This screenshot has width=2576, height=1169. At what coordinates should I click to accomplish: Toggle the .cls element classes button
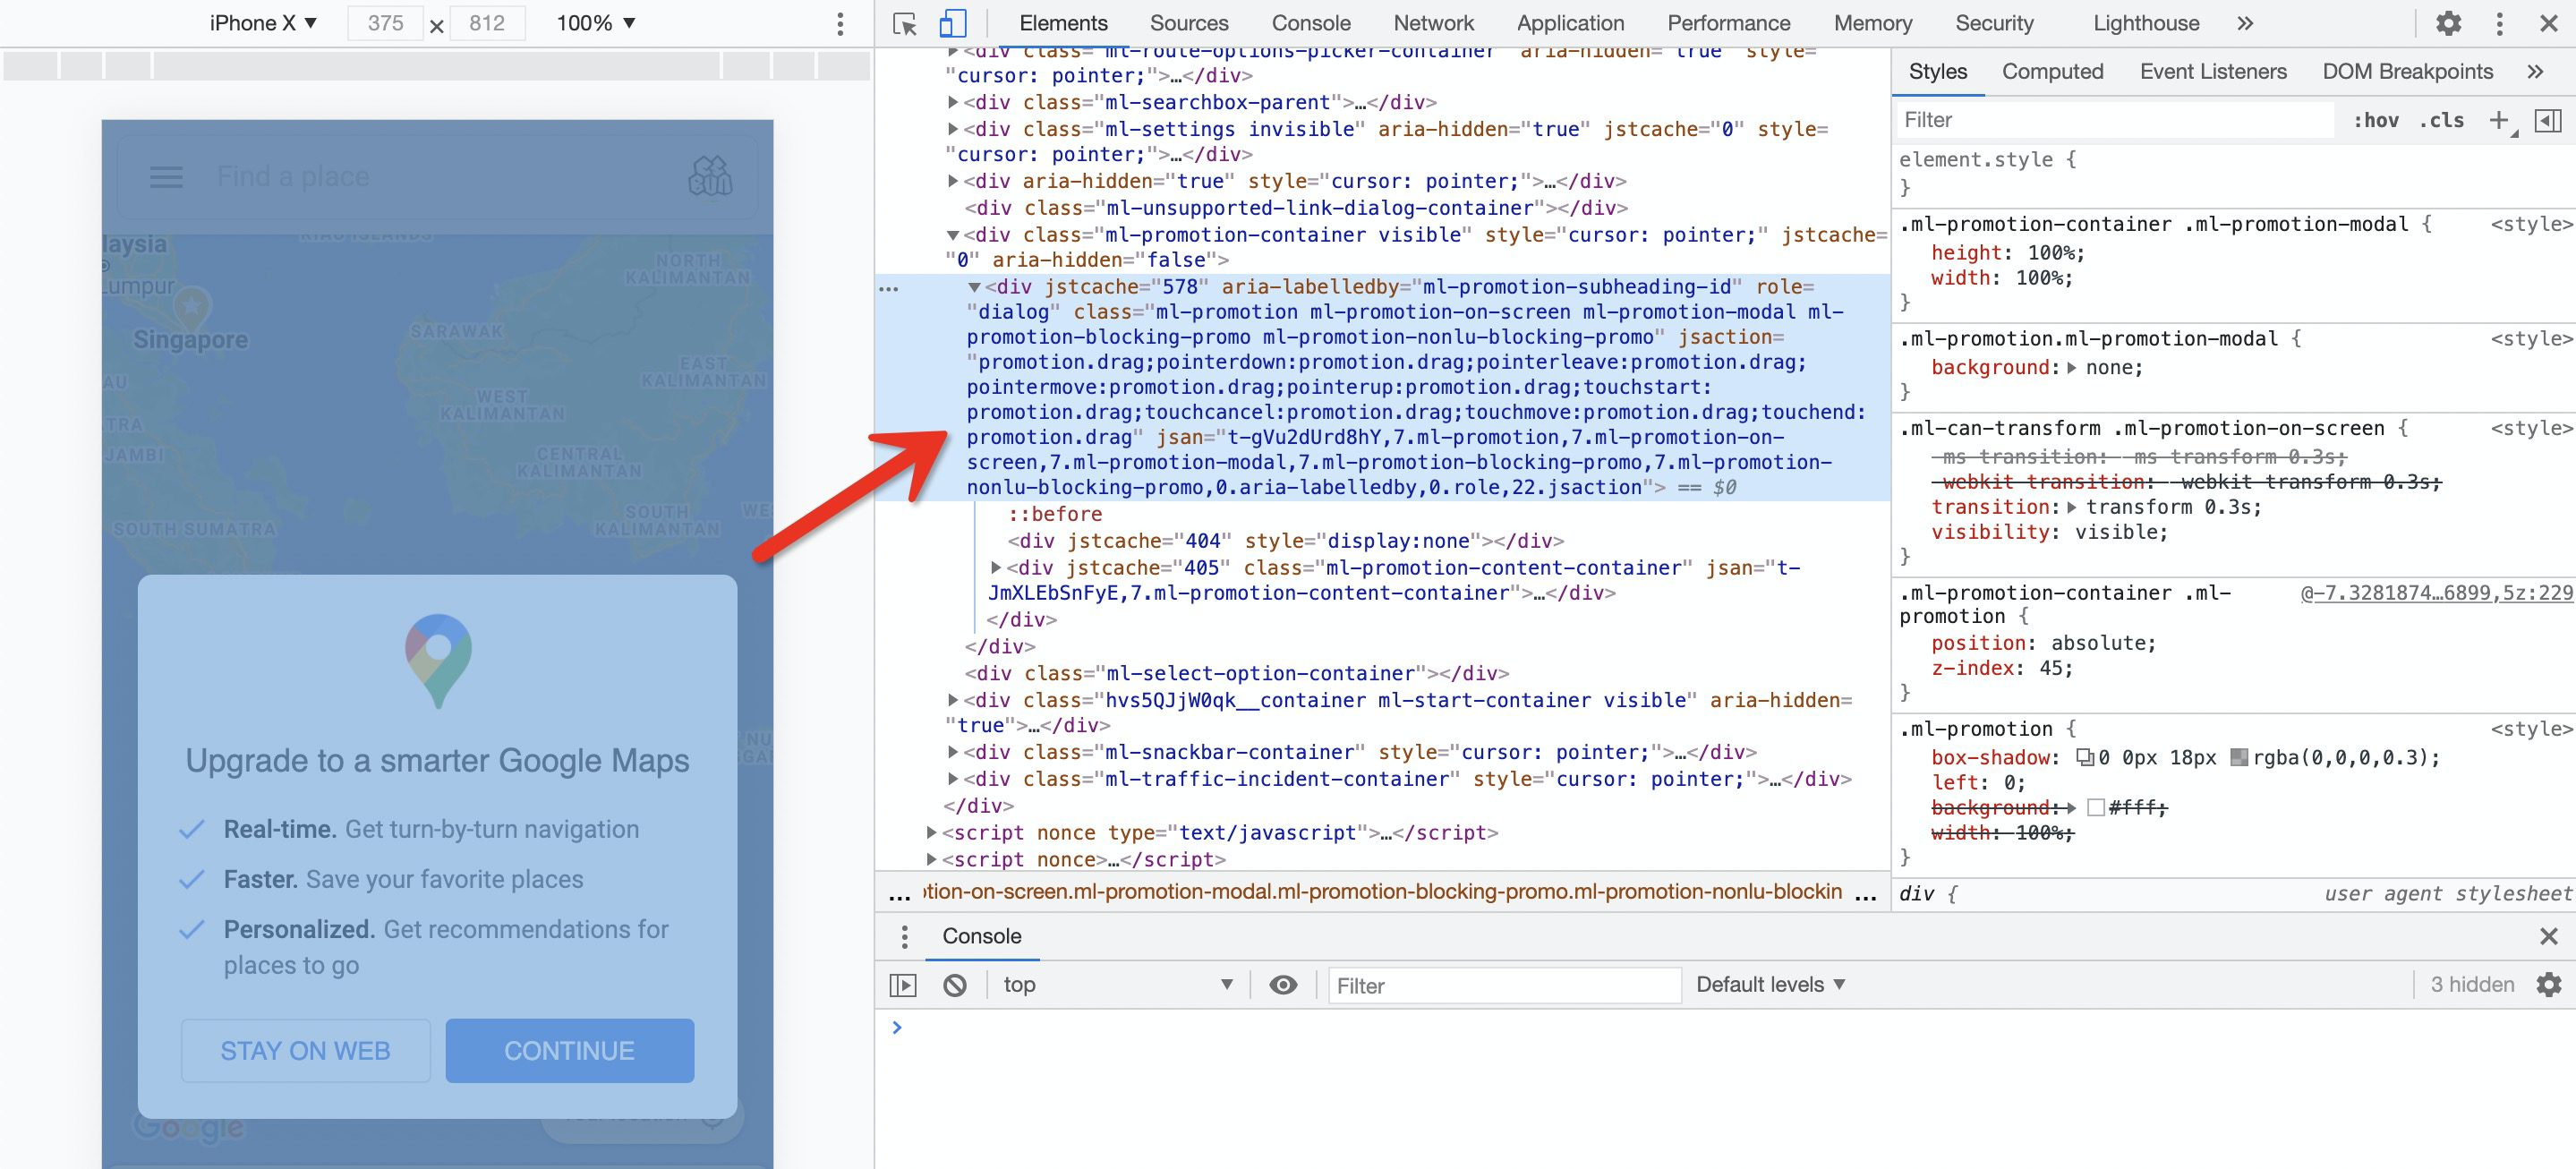(2441, 120)
